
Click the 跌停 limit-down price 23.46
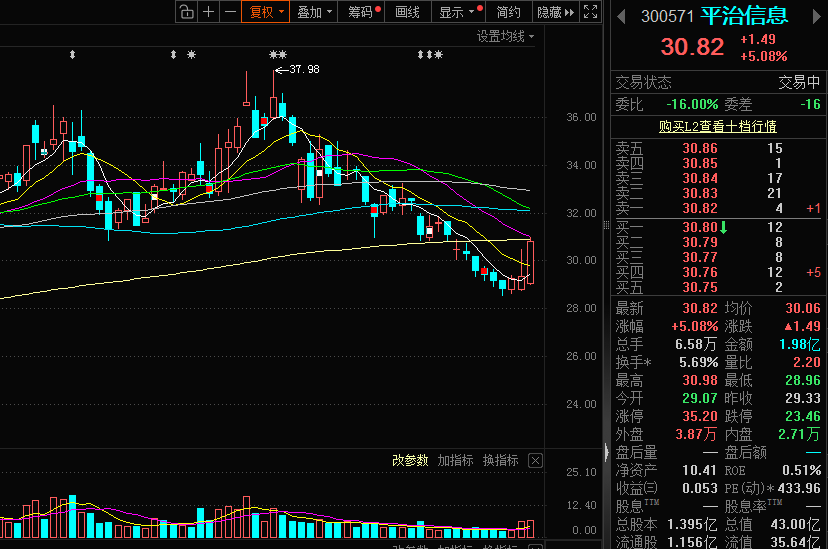tap(803, 417)
